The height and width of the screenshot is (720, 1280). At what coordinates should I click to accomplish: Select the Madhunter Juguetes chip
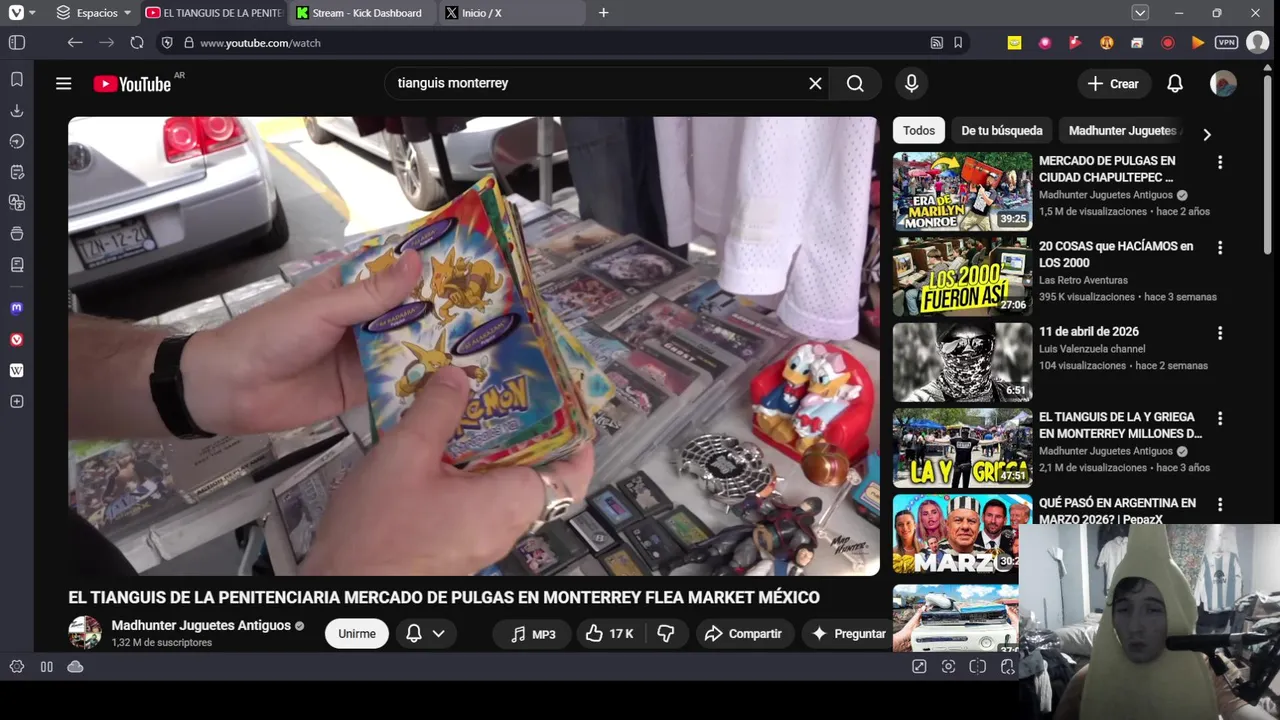1122,131
